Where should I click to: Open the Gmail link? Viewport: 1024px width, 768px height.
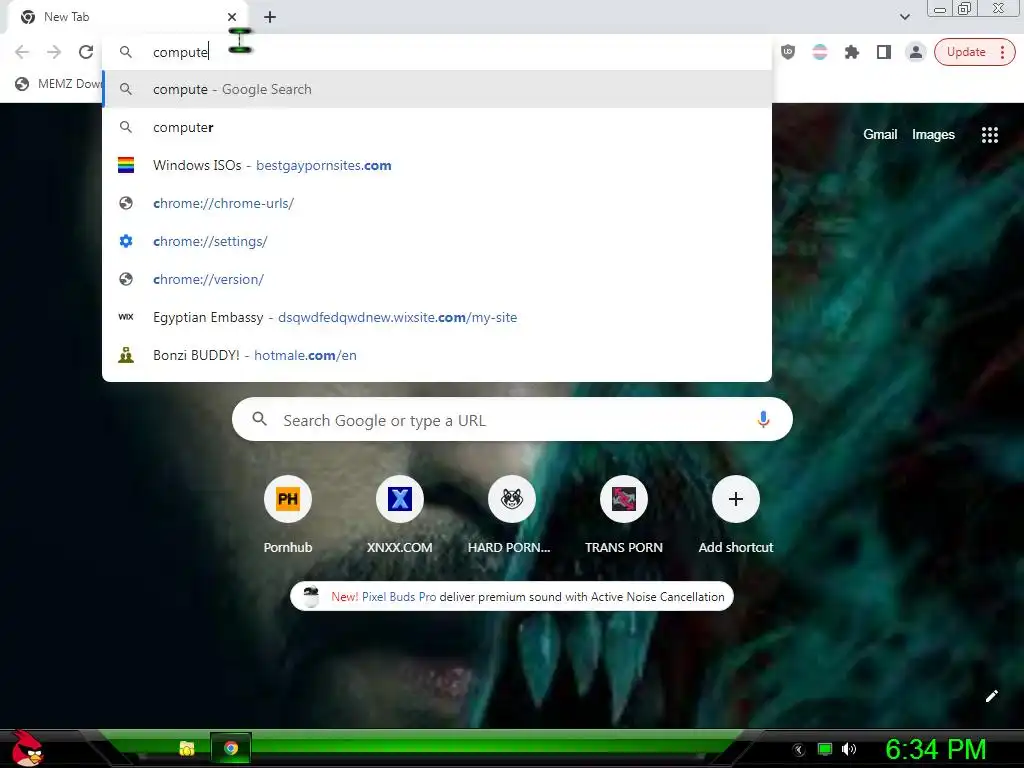pyautogui.click(x=880, y=135)
